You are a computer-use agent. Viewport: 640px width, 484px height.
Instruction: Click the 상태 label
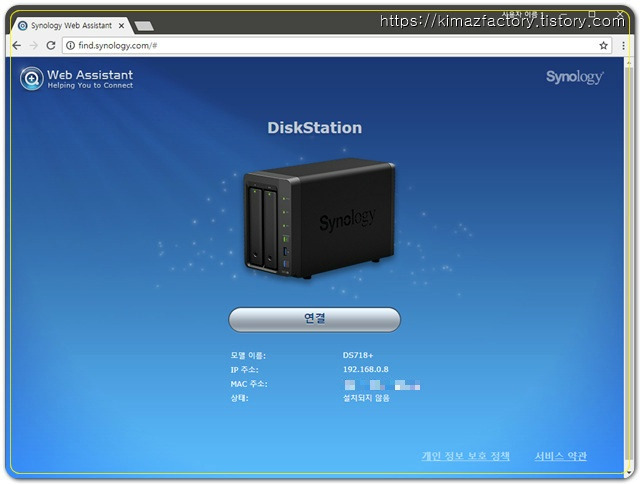(239, 398)
